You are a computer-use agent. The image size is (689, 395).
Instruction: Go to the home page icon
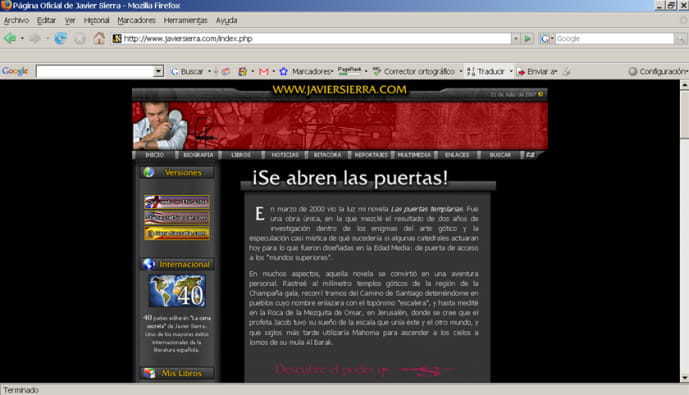coord(99,39)
